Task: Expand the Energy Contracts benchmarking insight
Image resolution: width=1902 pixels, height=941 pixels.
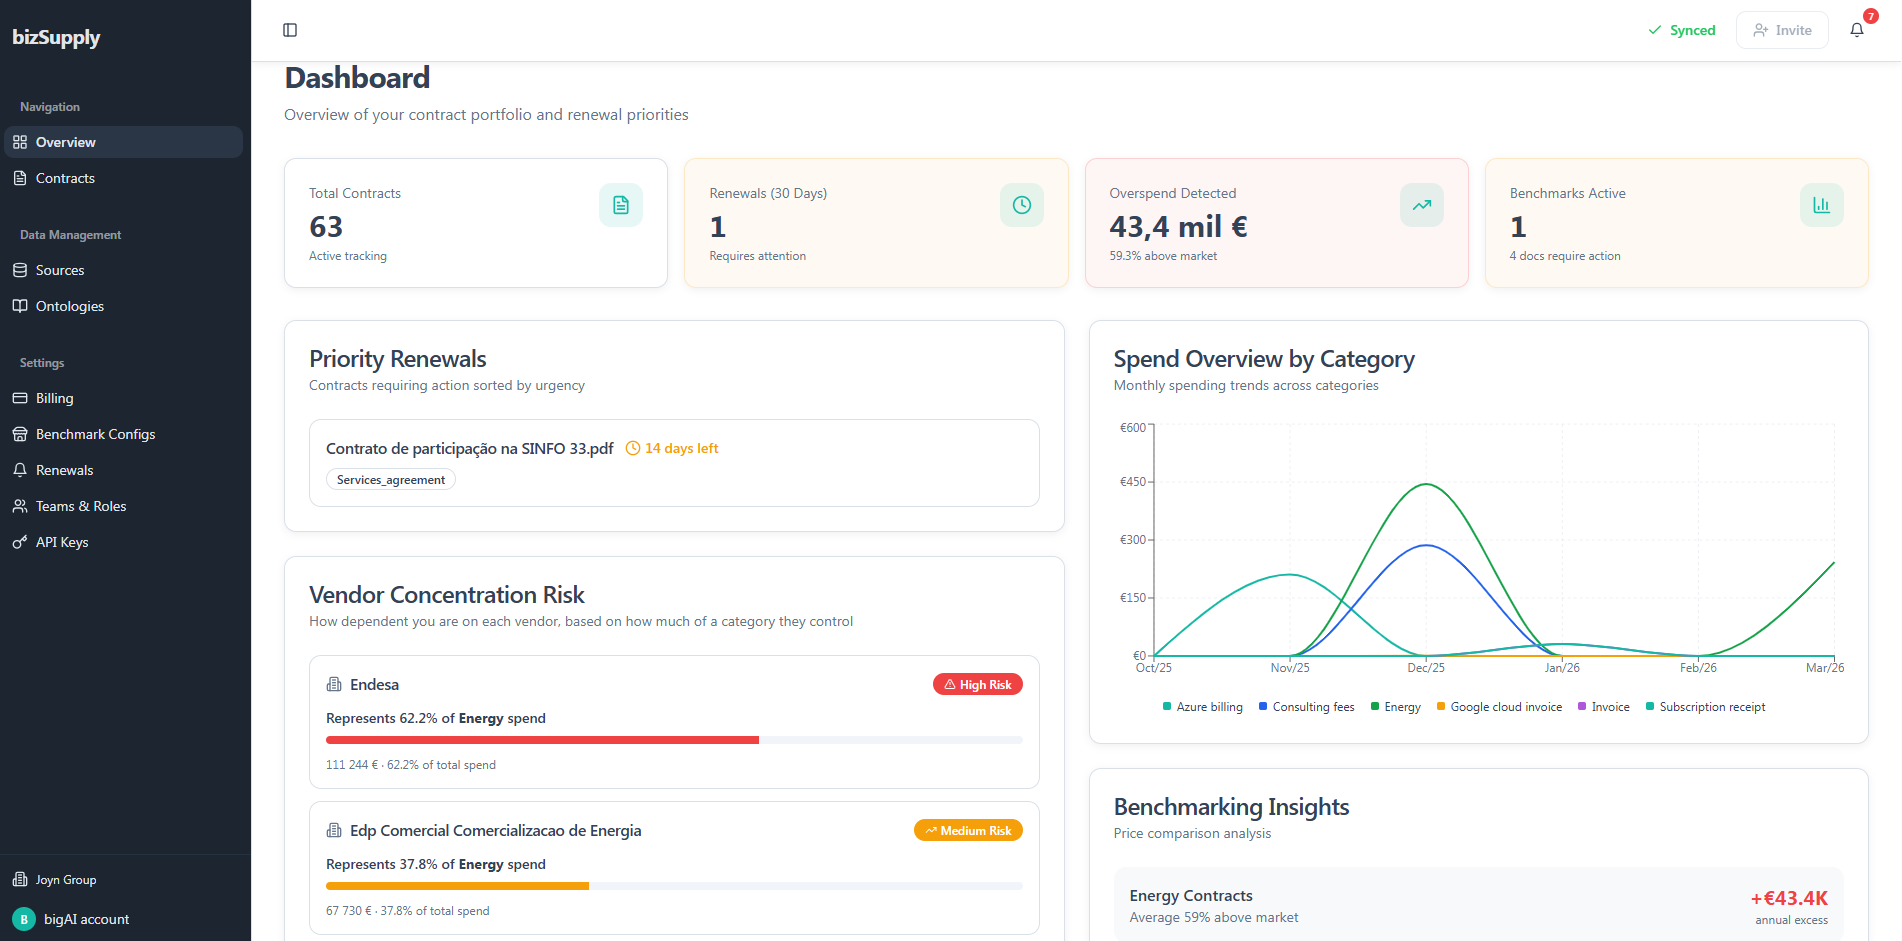Action: [1478, 906]
